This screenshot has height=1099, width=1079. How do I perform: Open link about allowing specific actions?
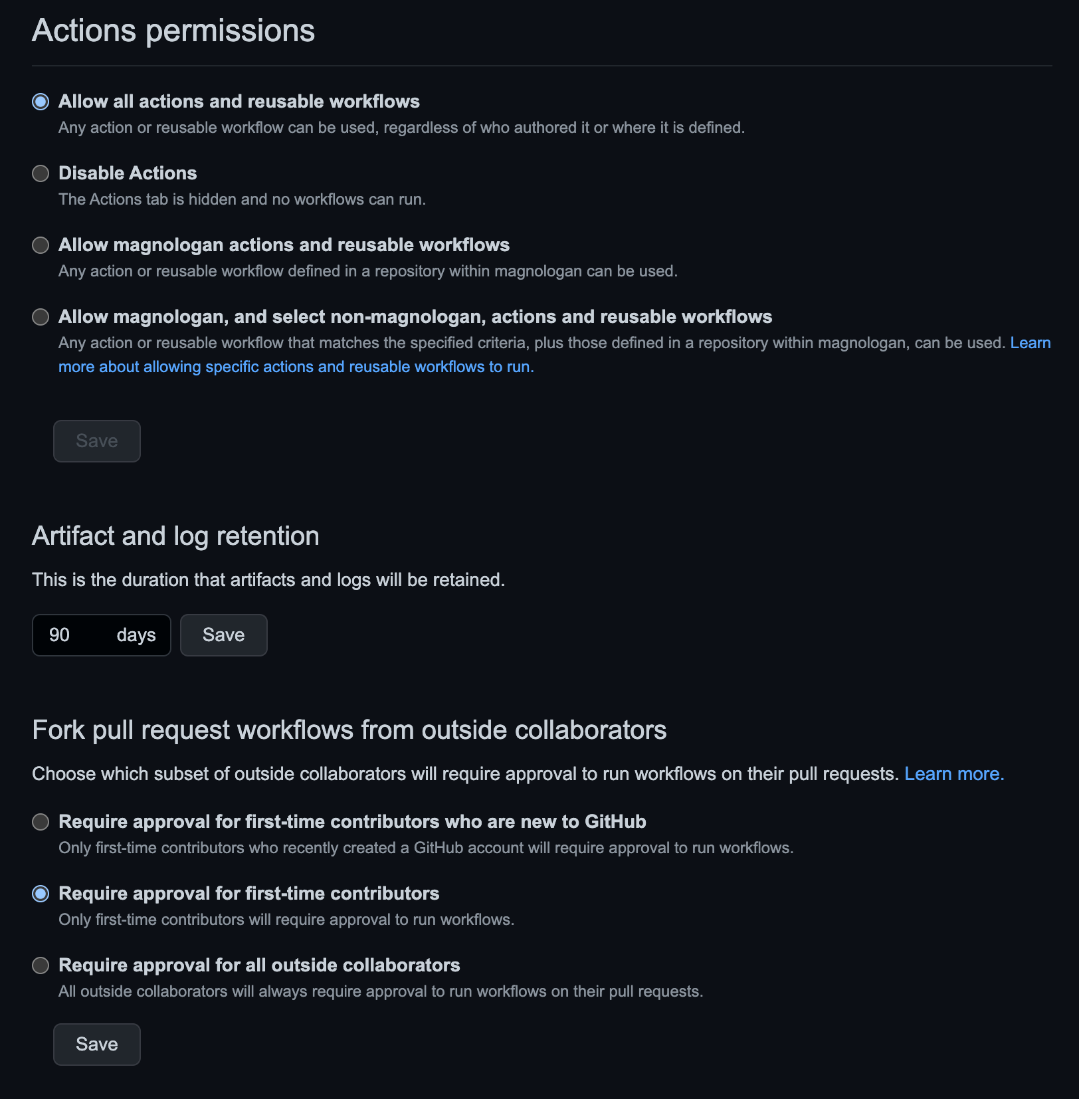pyautogui.click(x=296, y=367)
